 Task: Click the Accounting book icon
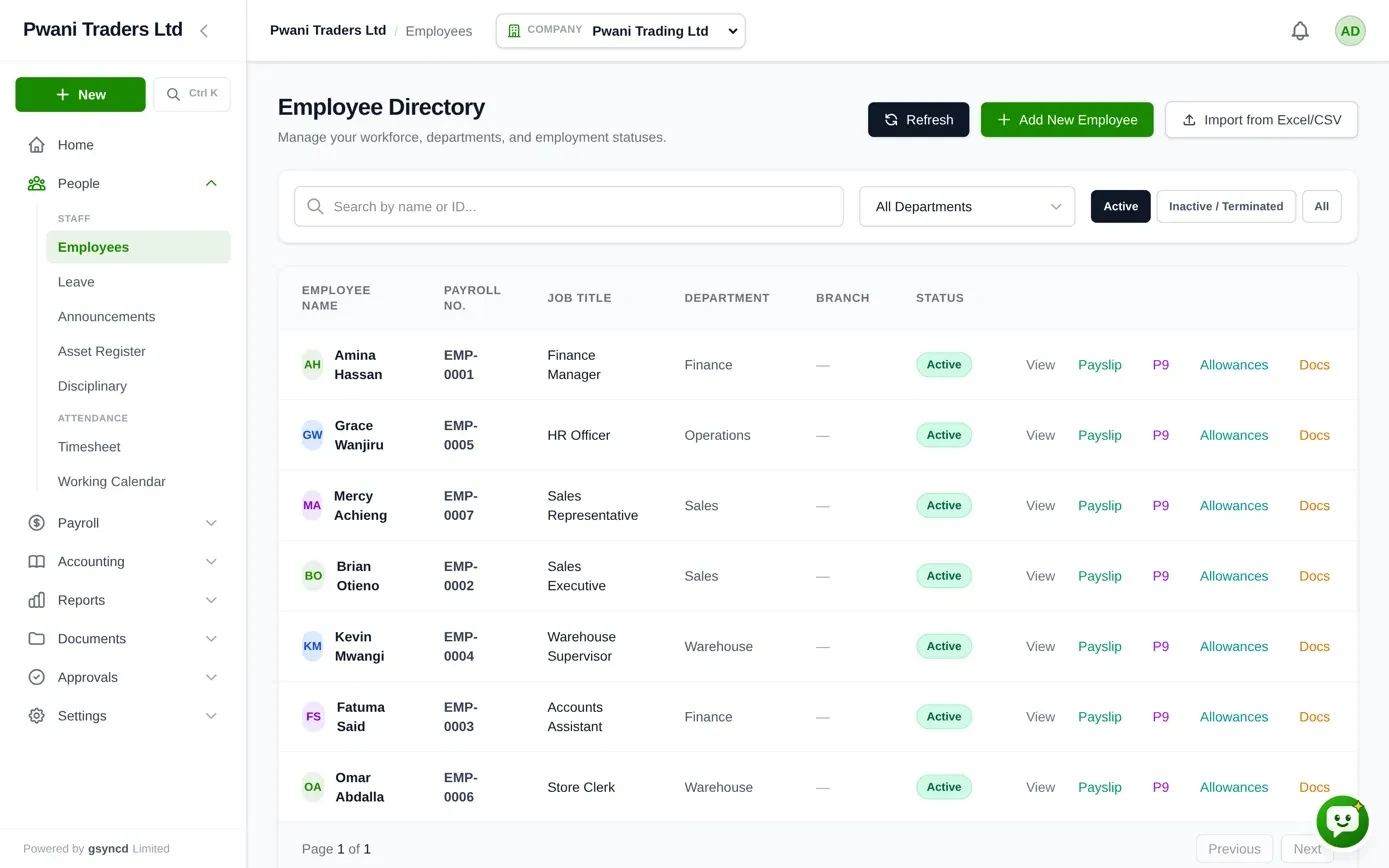click(x=37, y=562)
